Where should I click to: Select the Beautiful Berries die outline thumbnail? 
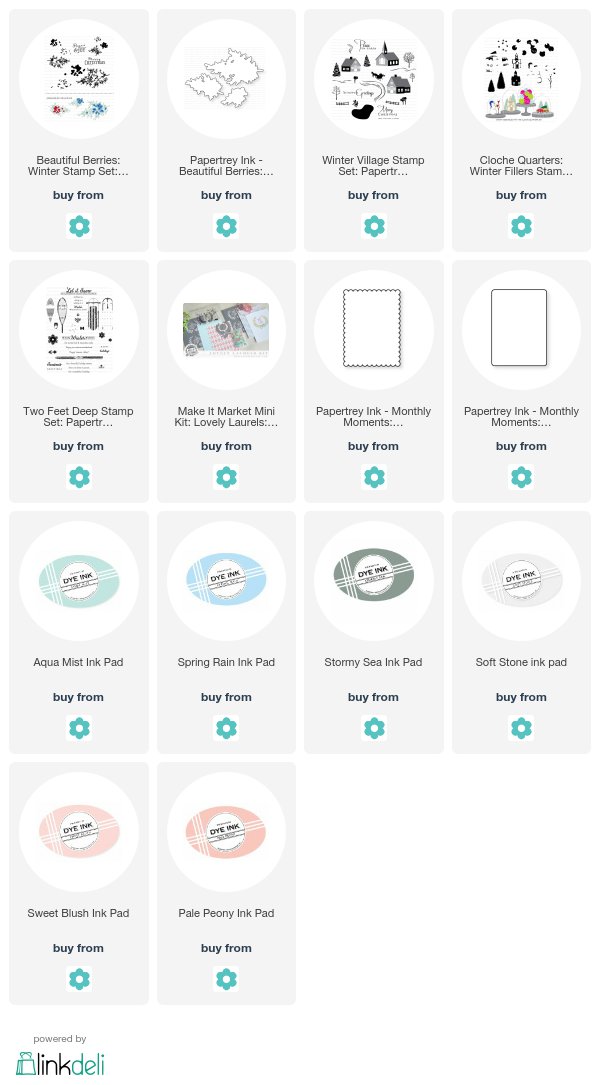click(x=226, y=80)
